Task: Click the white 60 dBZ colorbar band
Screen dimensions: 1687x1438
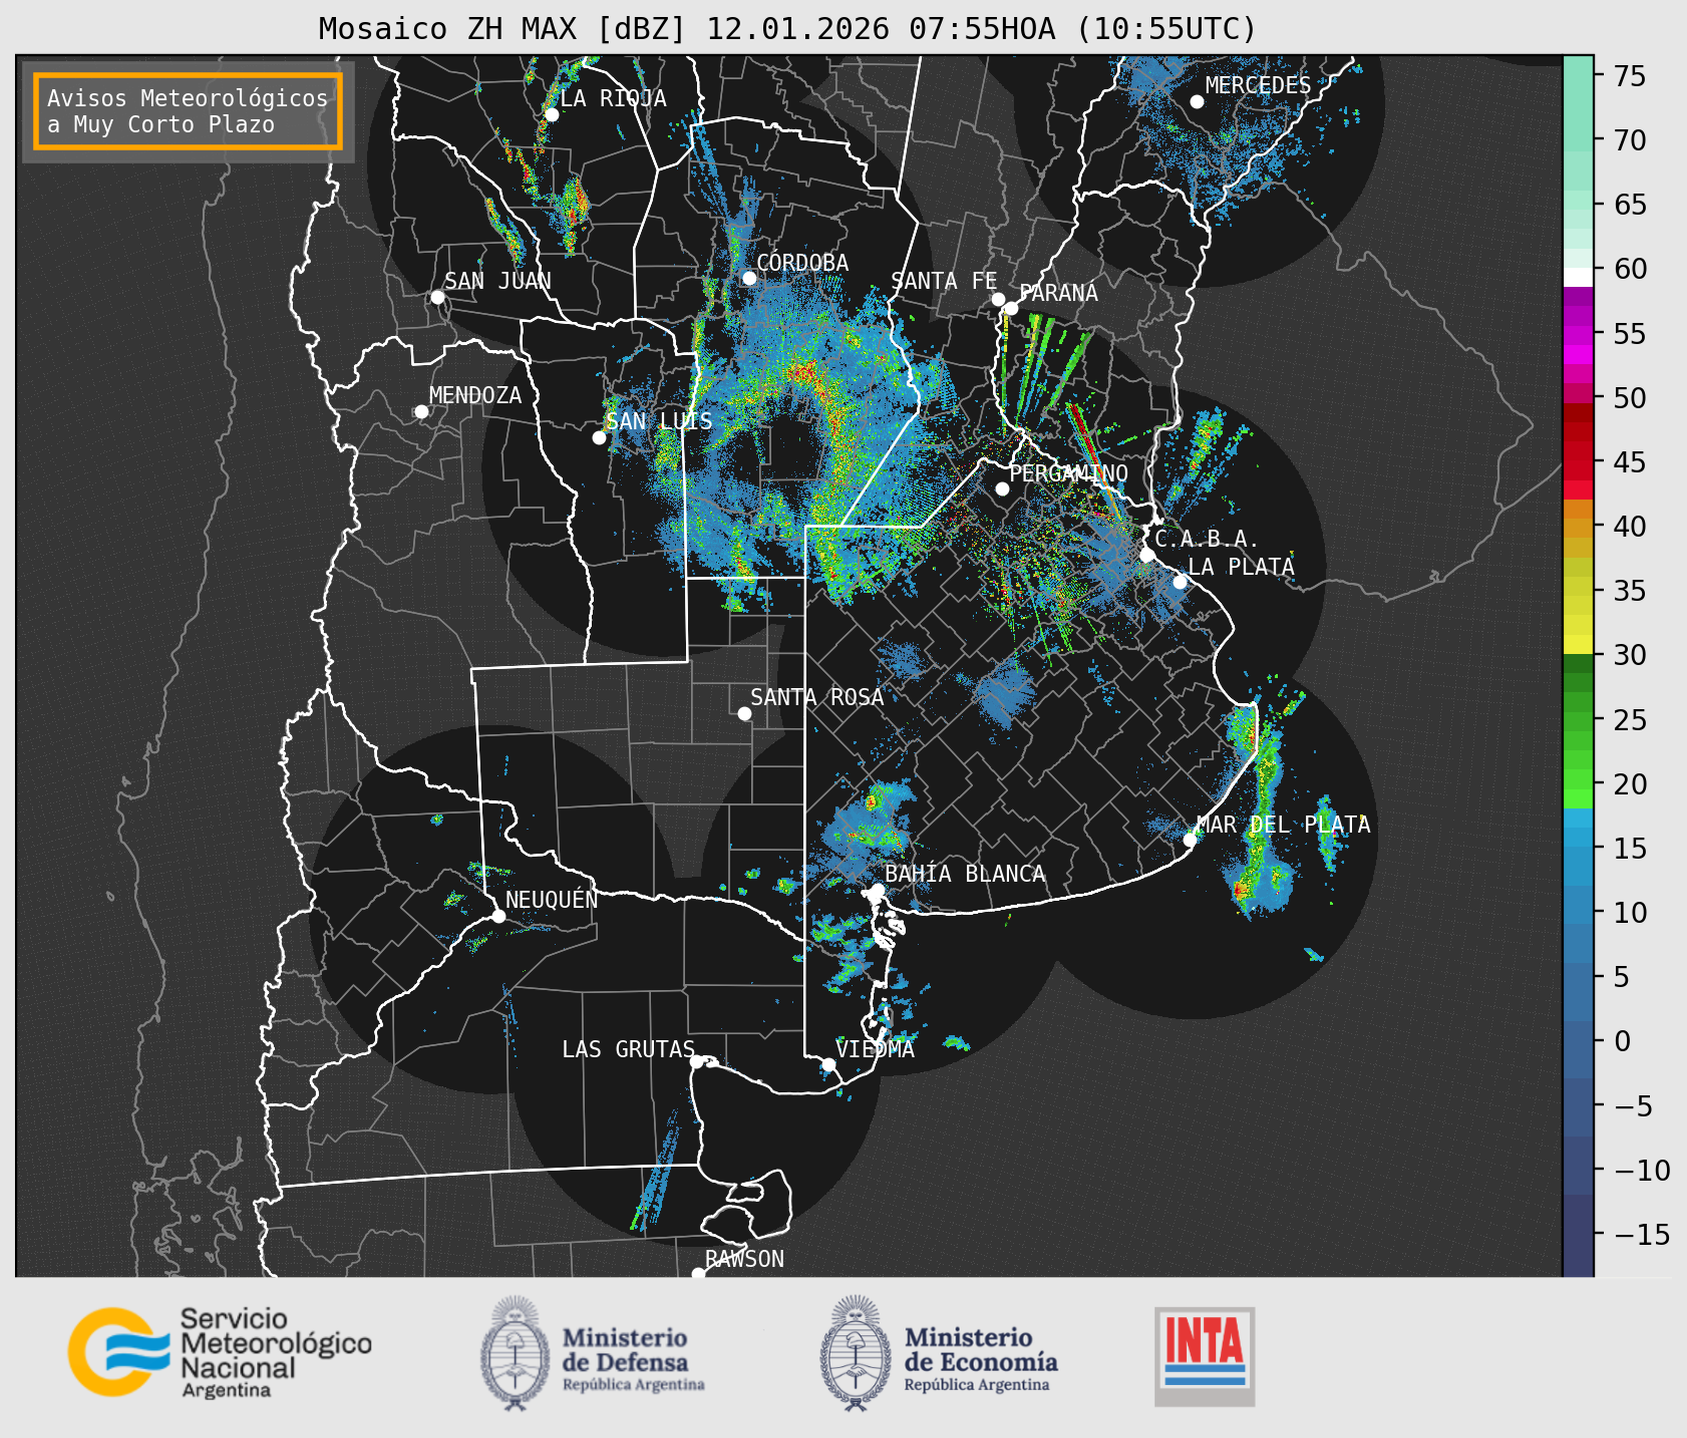Action: coord(1578,277)
